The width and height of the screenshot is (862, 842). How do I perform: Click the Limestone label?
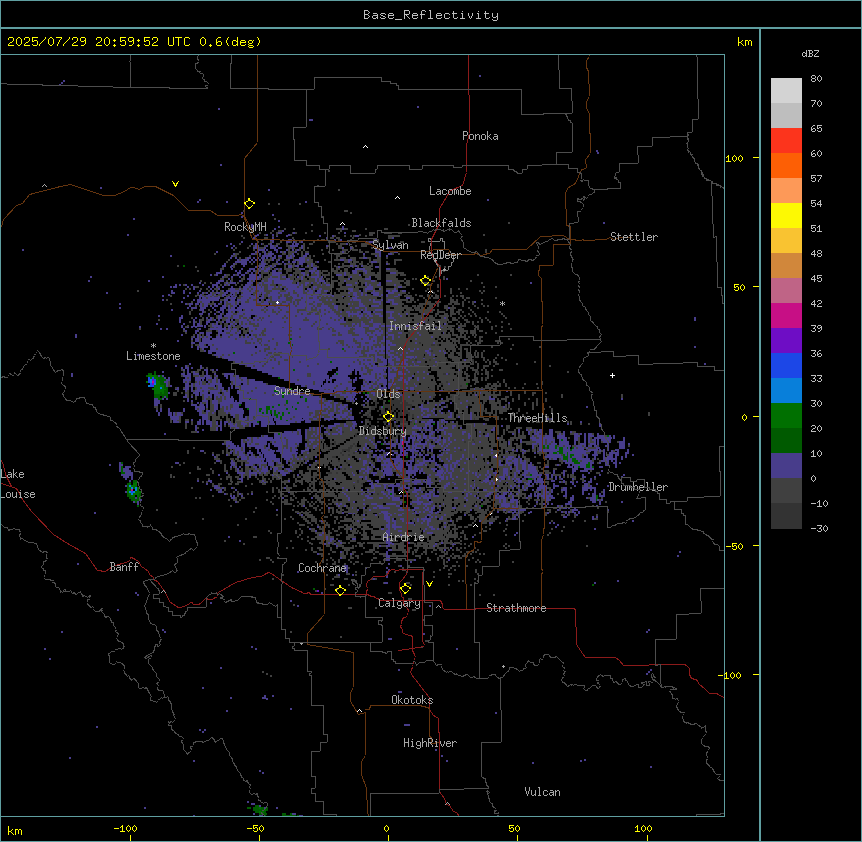coord(153,356)
